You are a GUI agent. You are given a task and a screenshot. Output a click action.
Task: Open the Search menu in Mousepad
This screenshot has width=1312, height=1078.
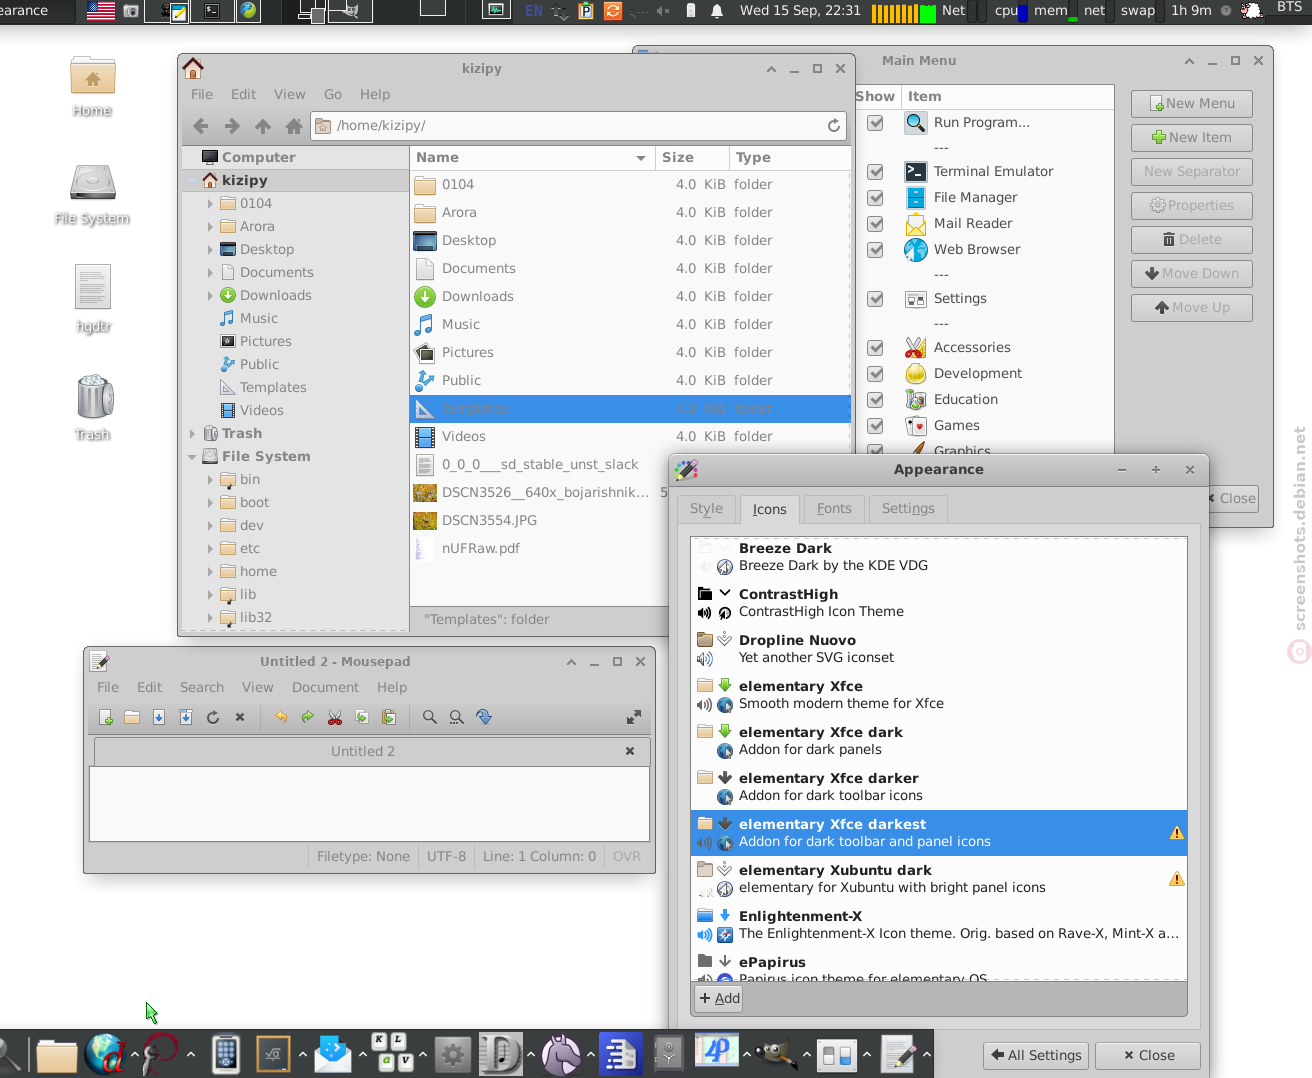[202, 687]
